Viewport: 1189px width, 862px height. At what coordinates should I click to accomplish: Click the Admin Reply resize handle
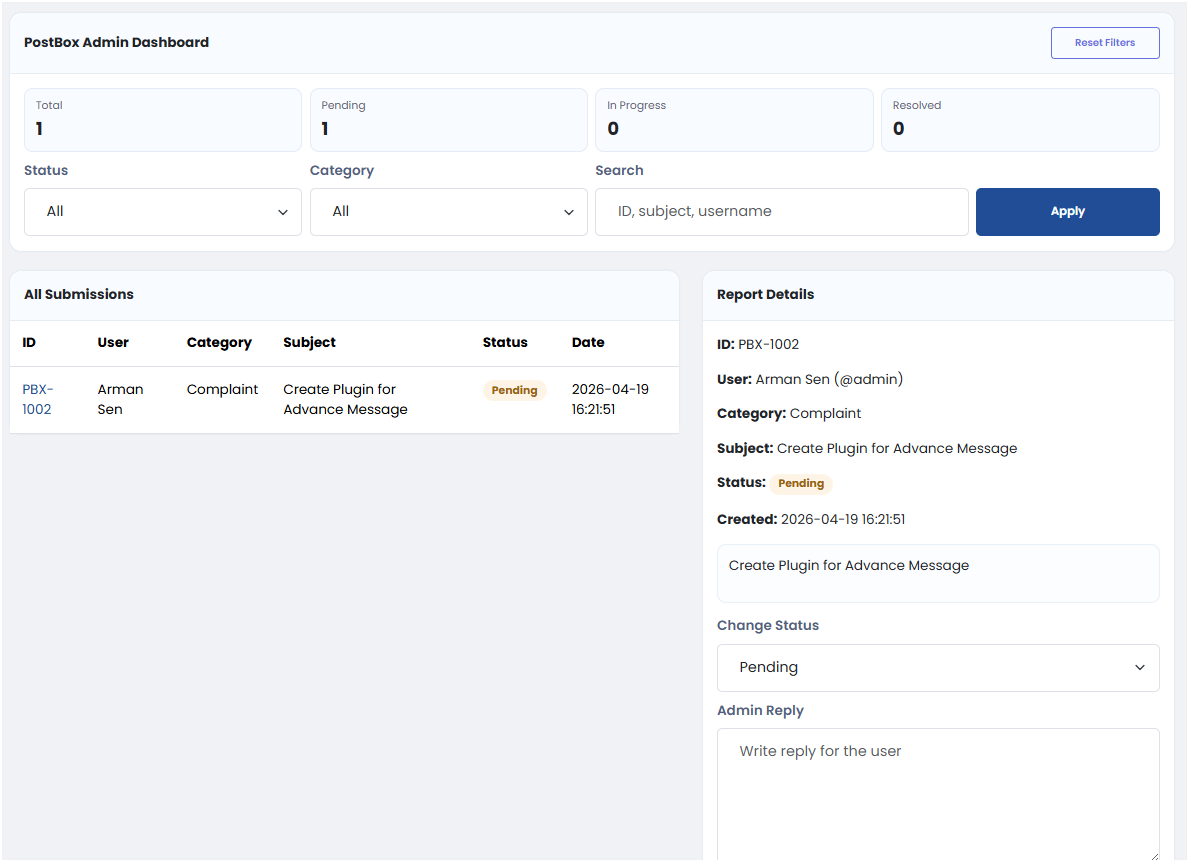[x=1153, y=856]
